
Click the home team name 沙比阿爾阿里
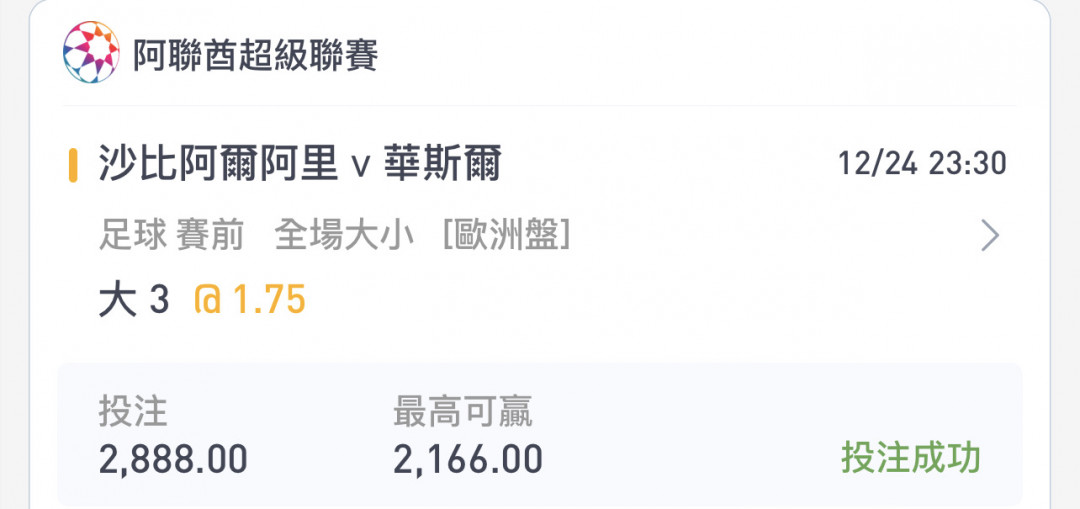pyautogui.click(x=218, y=164)
